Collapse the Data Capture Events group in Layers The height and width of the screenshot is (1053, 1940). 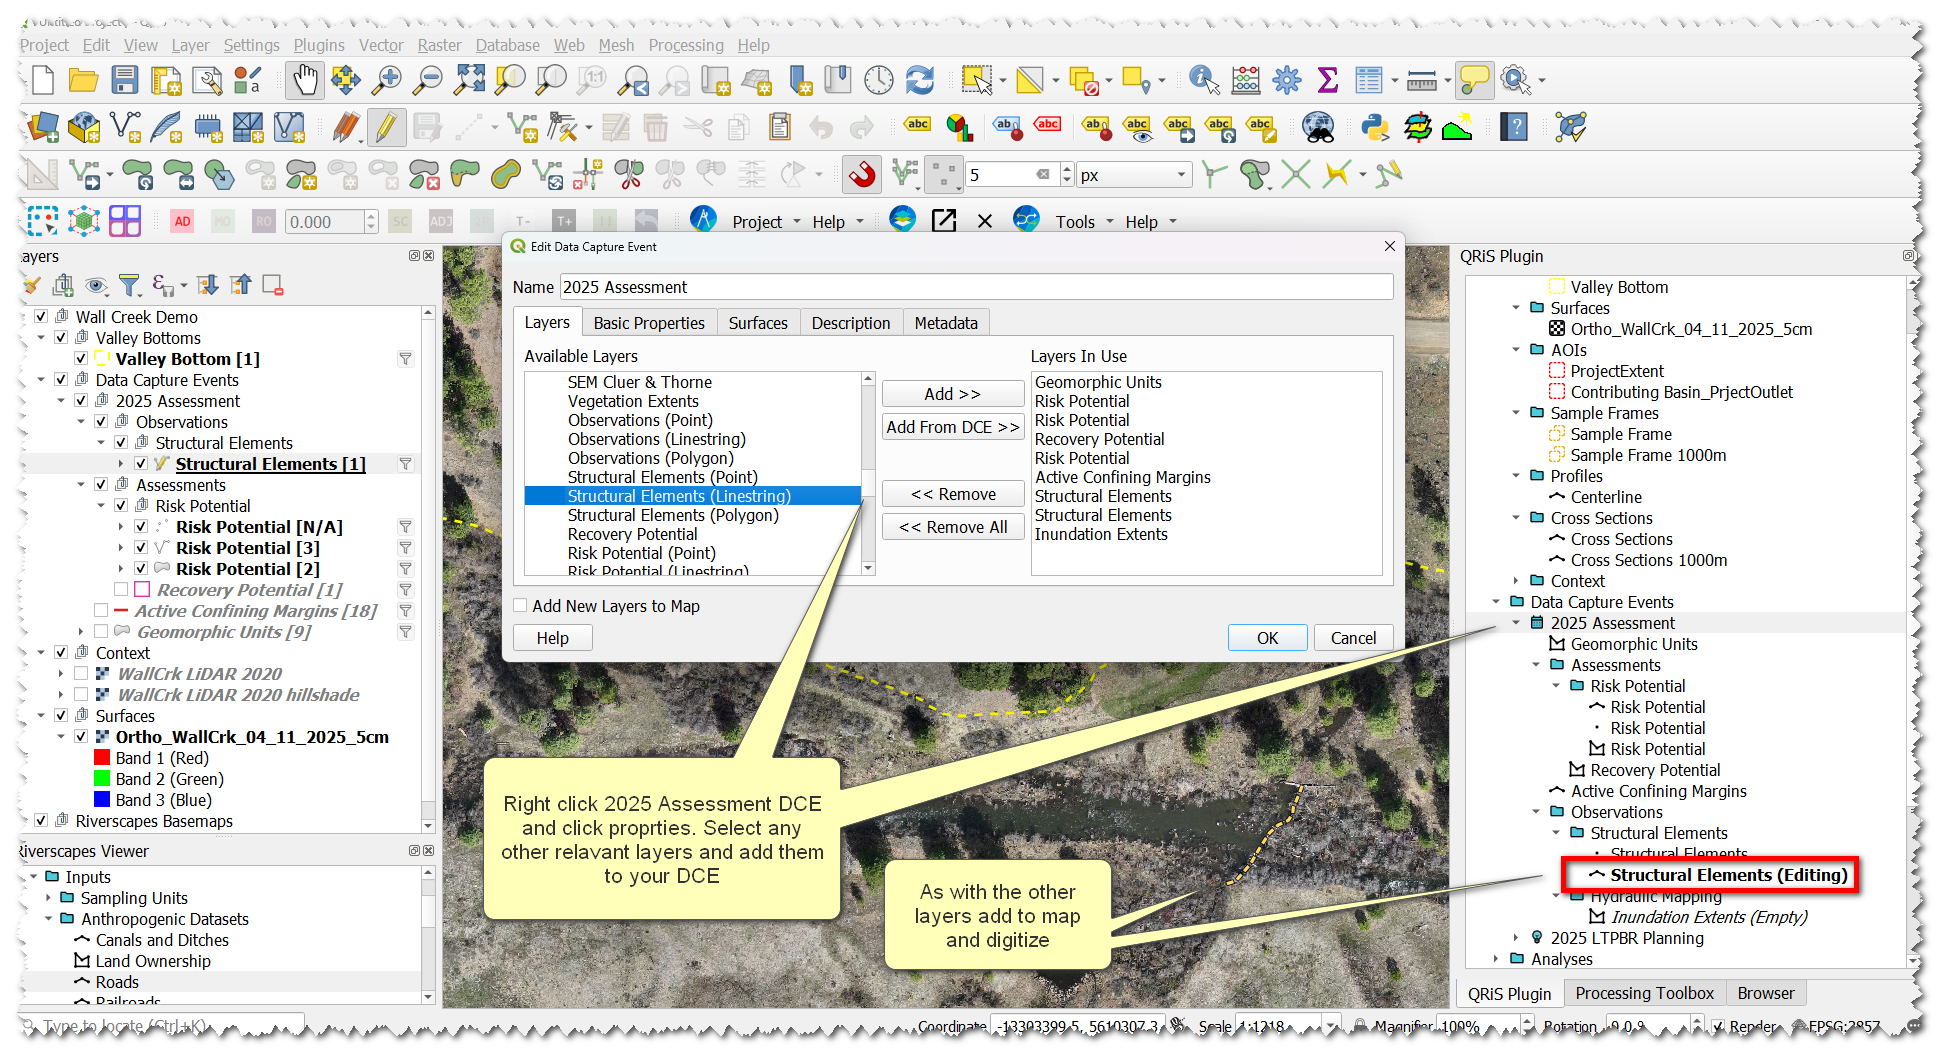click(41, 380)
